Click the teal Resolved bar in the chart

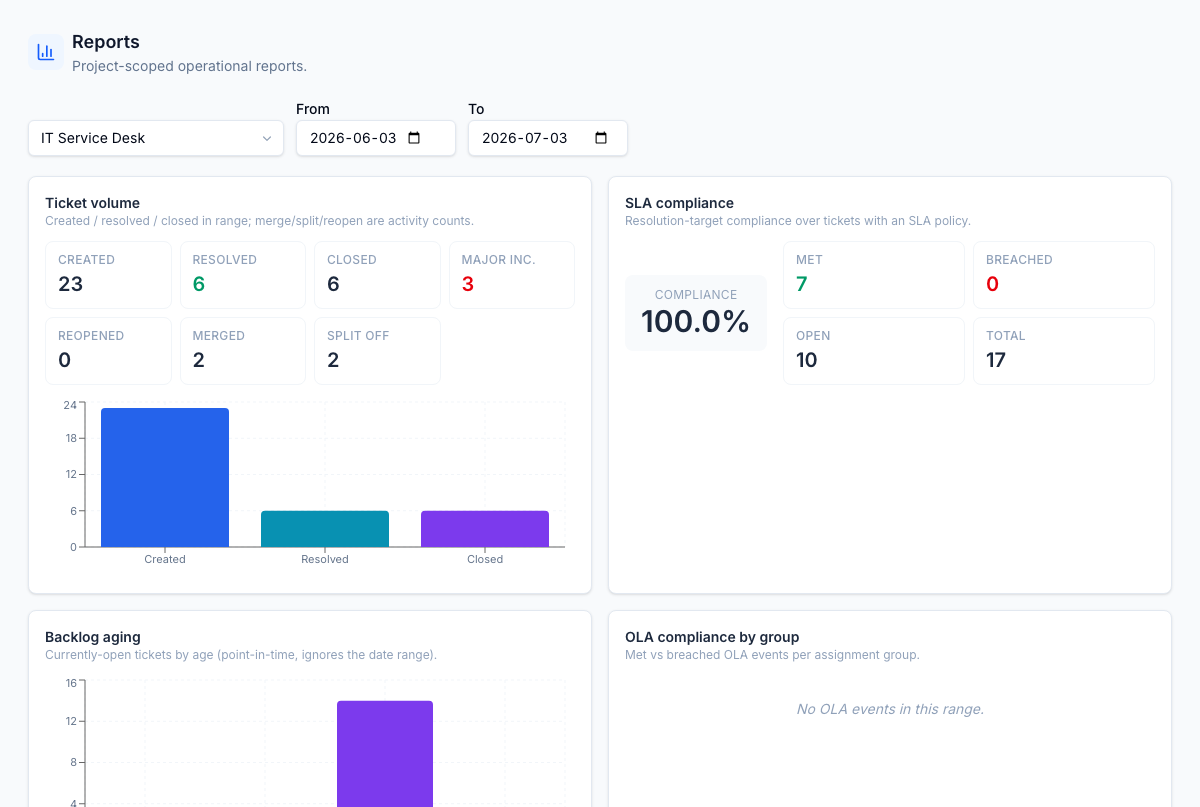[325, 529]
